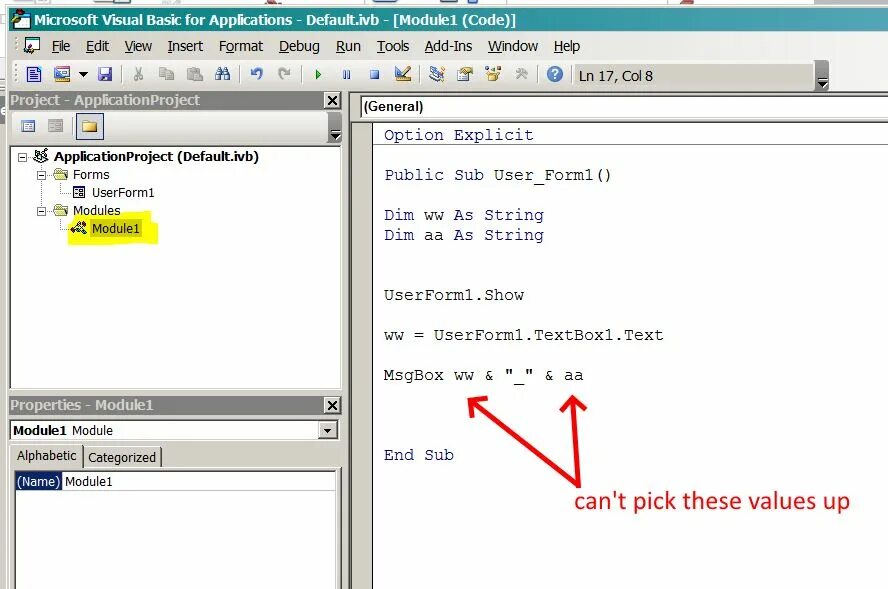The height and width of the screenshot is (589, 888).
Task: Open the Help menu
Action: coord(567,46)
